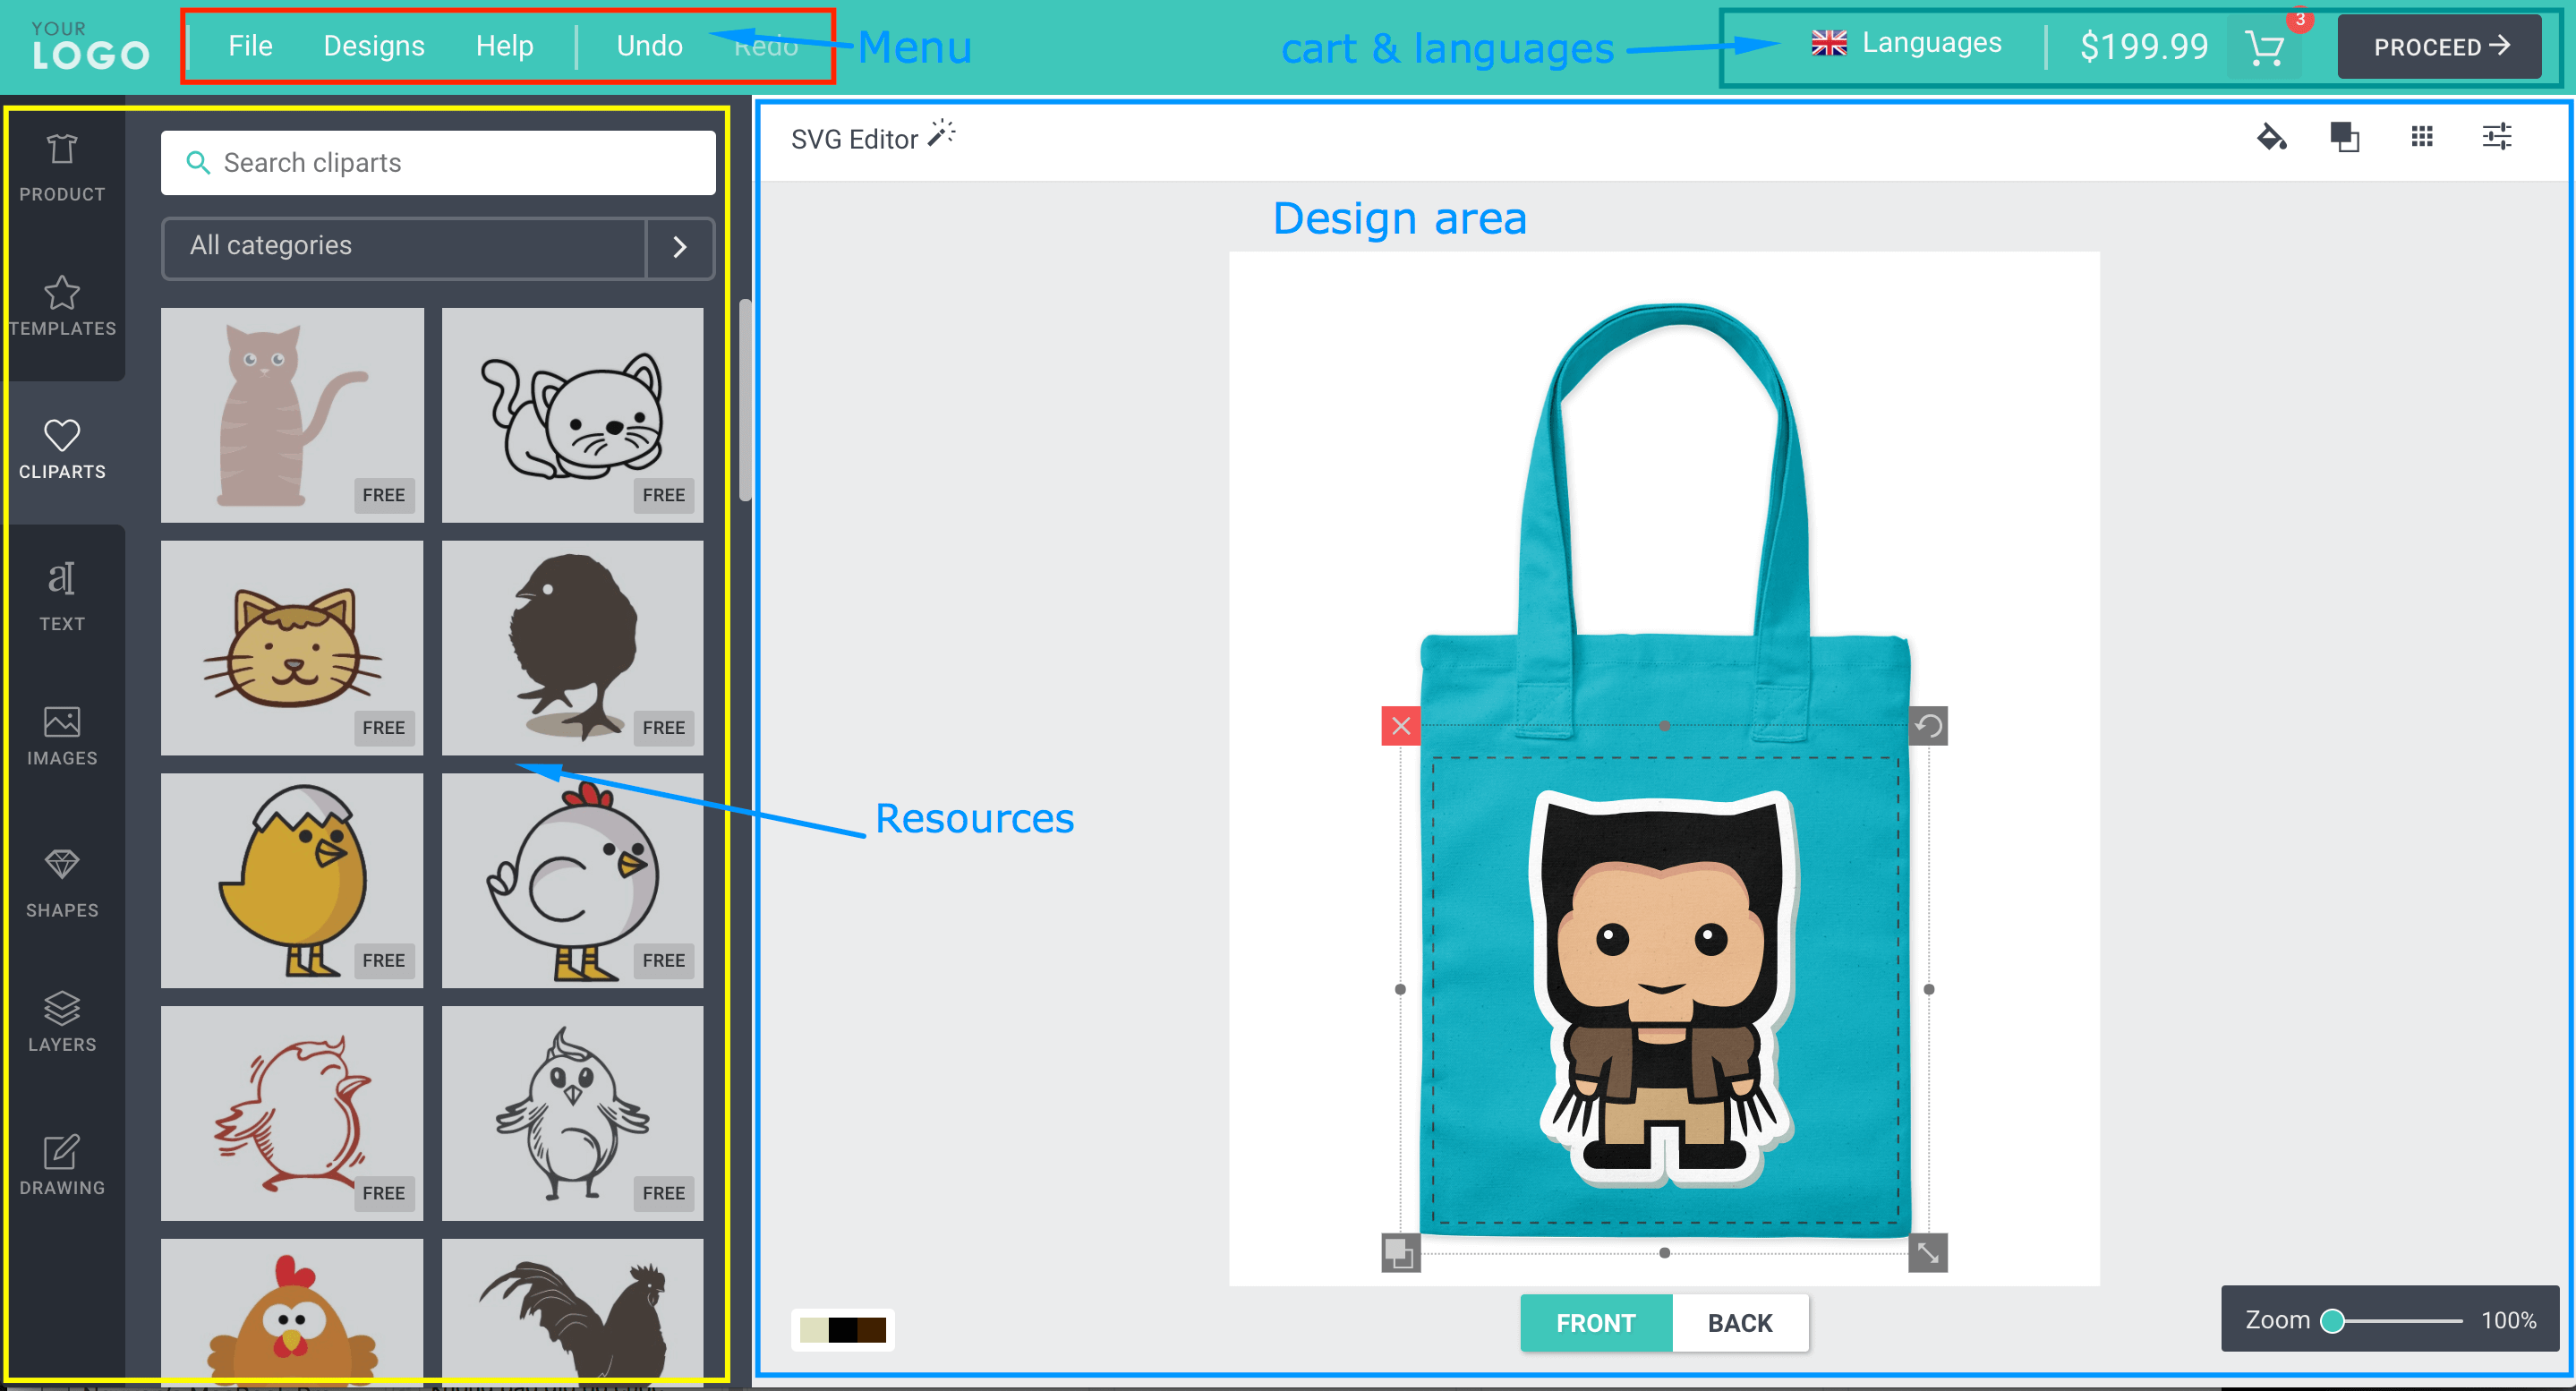The height and width of the screenshot is (1391, 2576).
Task: Open the Product panel shirt icon
Action: tap(62, 165)
